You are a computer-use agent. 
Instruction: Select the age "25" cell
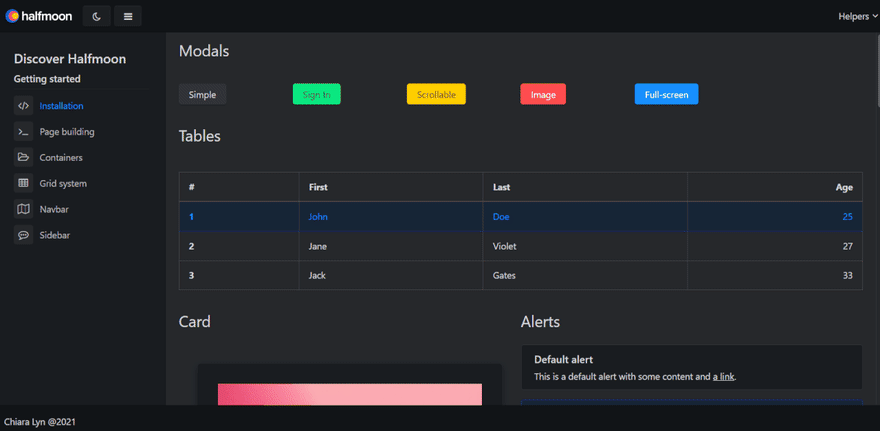coord(774,217)
